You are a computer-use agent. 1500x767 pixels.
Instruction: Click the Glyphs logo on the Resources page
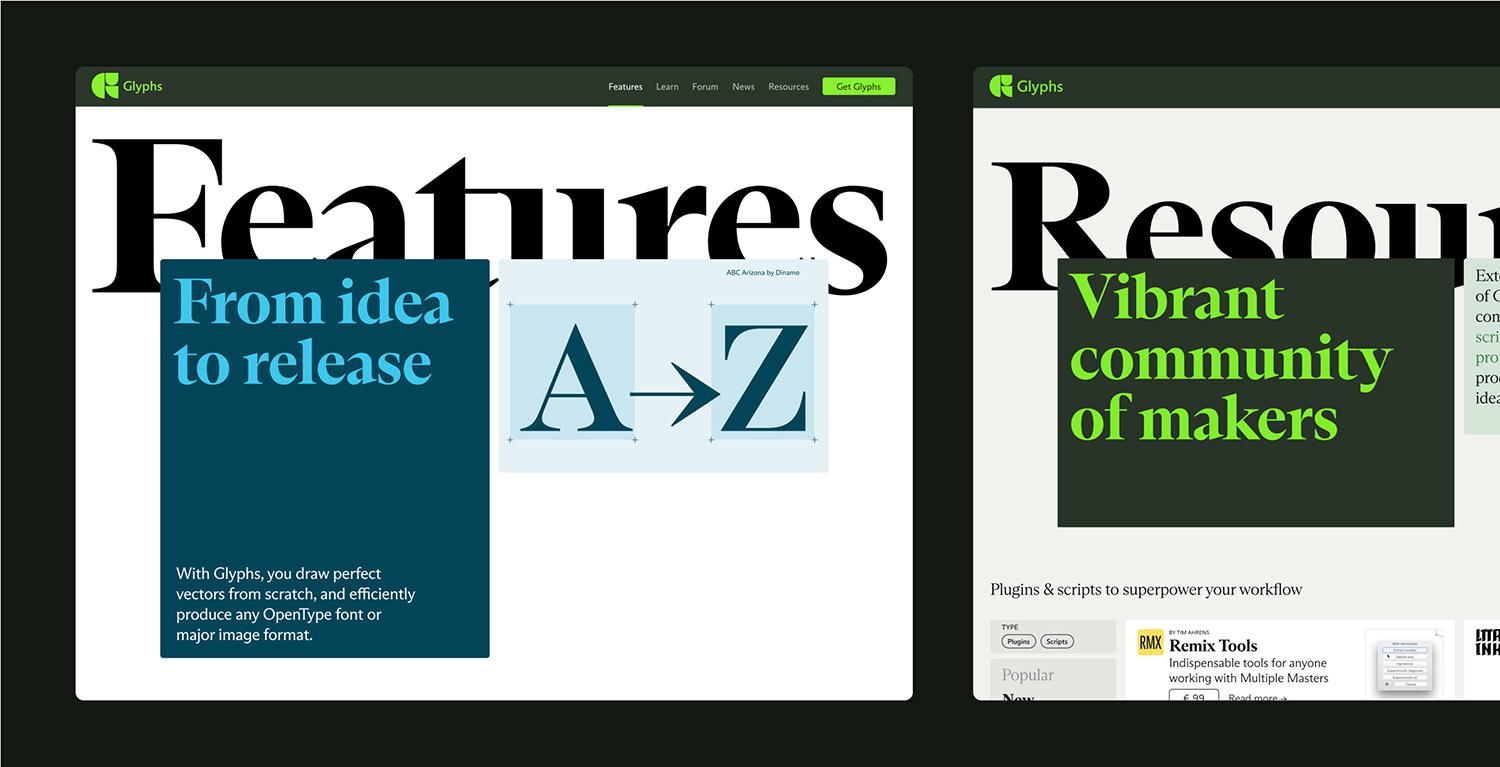[1025, 86]
